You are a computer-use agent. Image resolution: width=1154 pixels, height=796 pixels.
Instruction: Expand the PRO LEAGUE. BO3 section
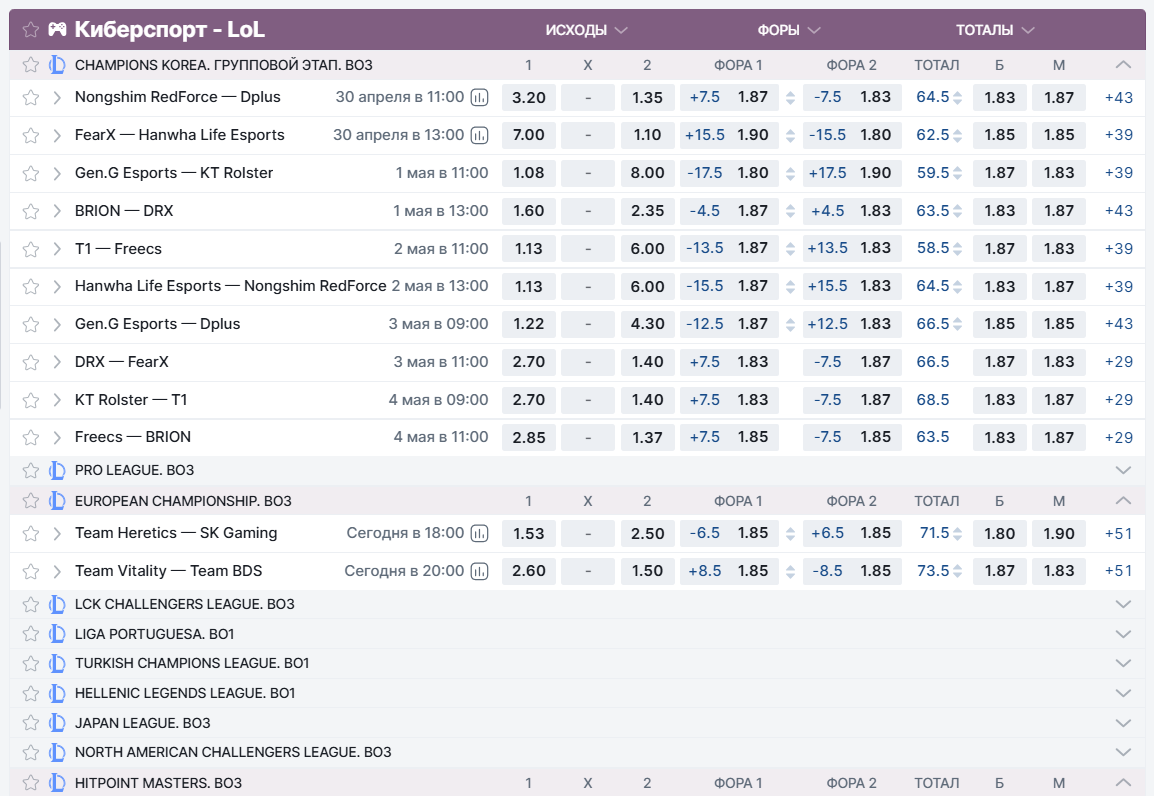1123,470
